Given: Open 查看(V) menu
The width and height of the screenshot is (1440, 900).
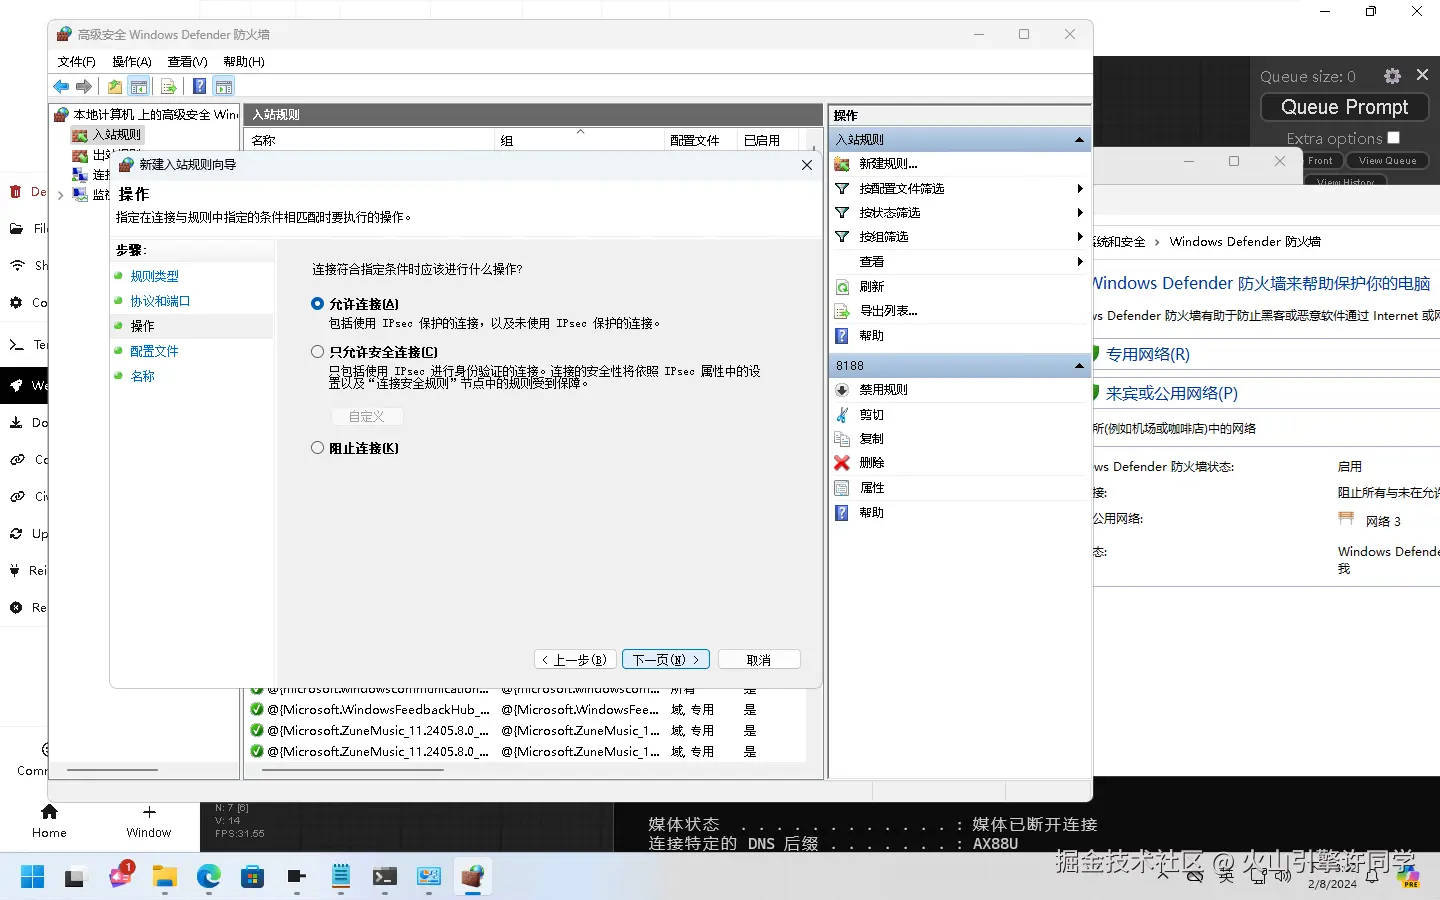Looking at the screenshot, I should tap(188, 62).
